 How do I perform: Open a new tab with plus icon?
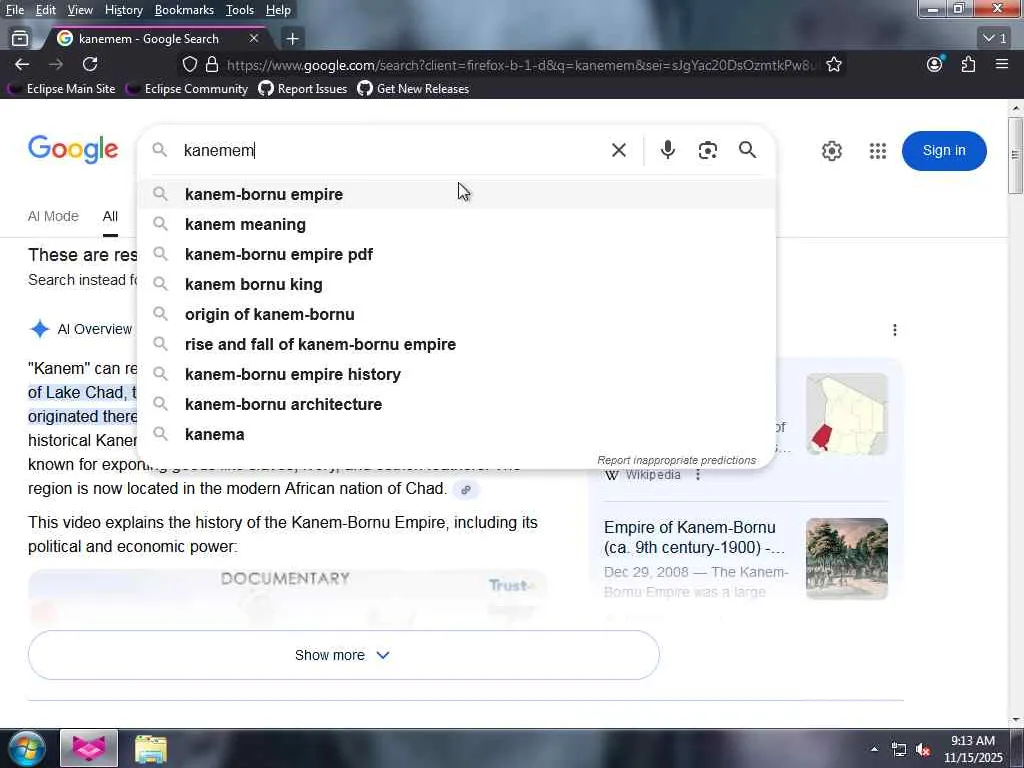coord(293,39)
